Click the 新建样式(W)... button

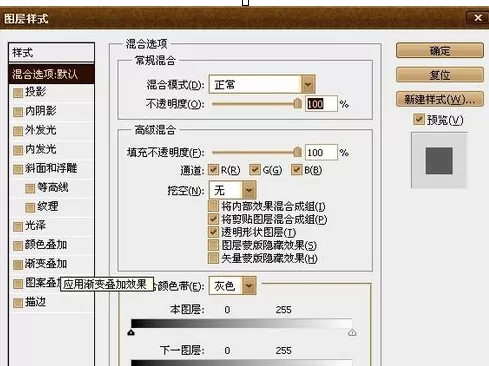pos(440,99)
